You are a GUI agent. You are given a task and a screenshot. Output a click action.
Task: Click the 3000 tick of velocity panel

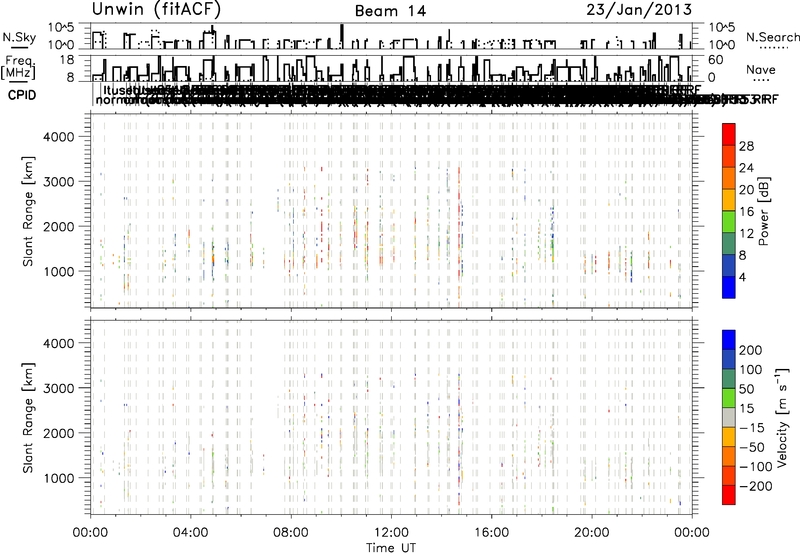58,388
